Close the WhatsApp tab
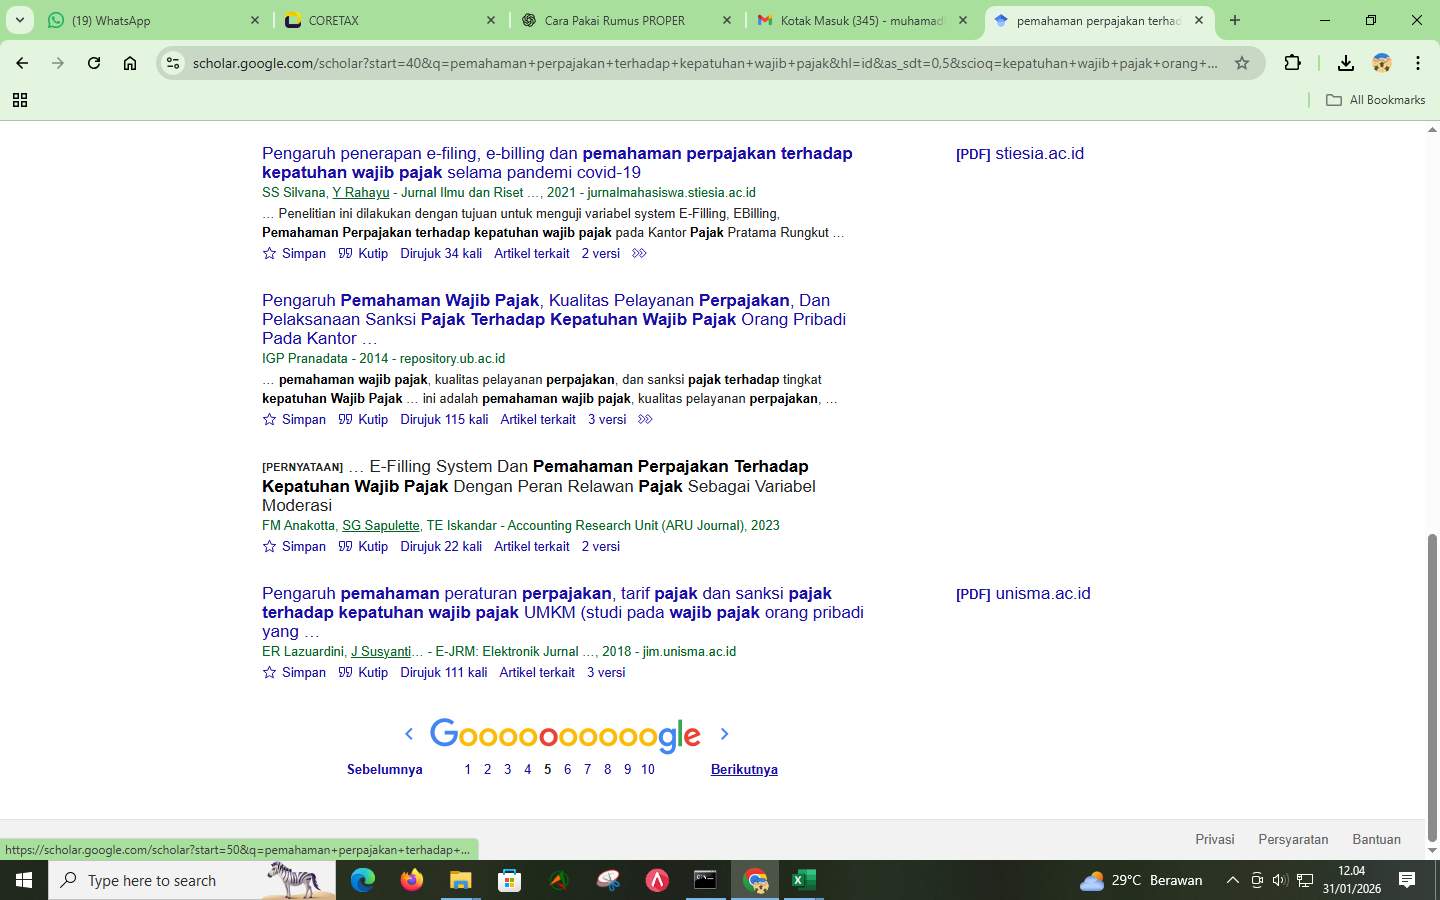Image resolution: width=1440 pixels, height=900 pixels. pyautogui.click(x=254, y=20)
